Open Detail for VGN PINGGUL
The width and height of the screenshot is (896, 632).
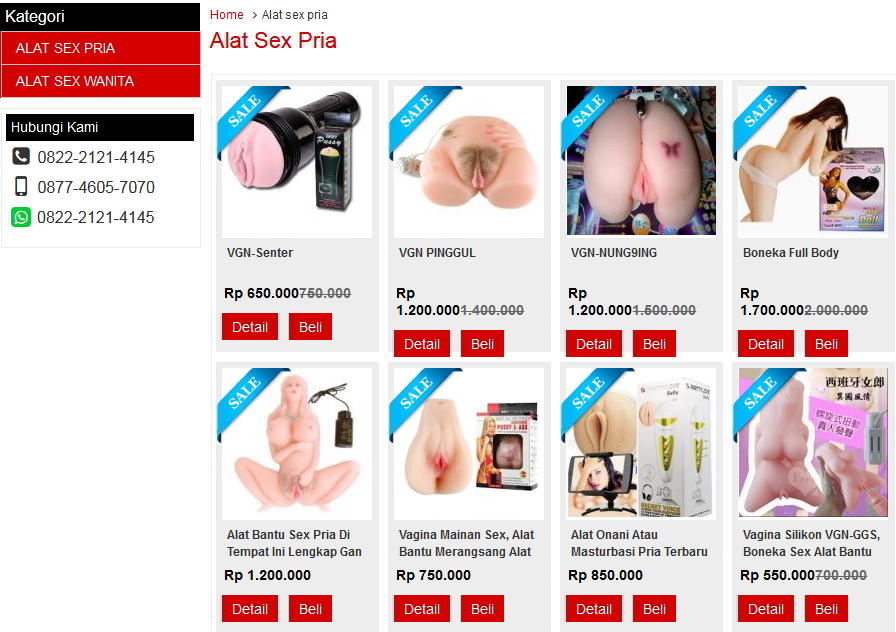pos(422,344)
